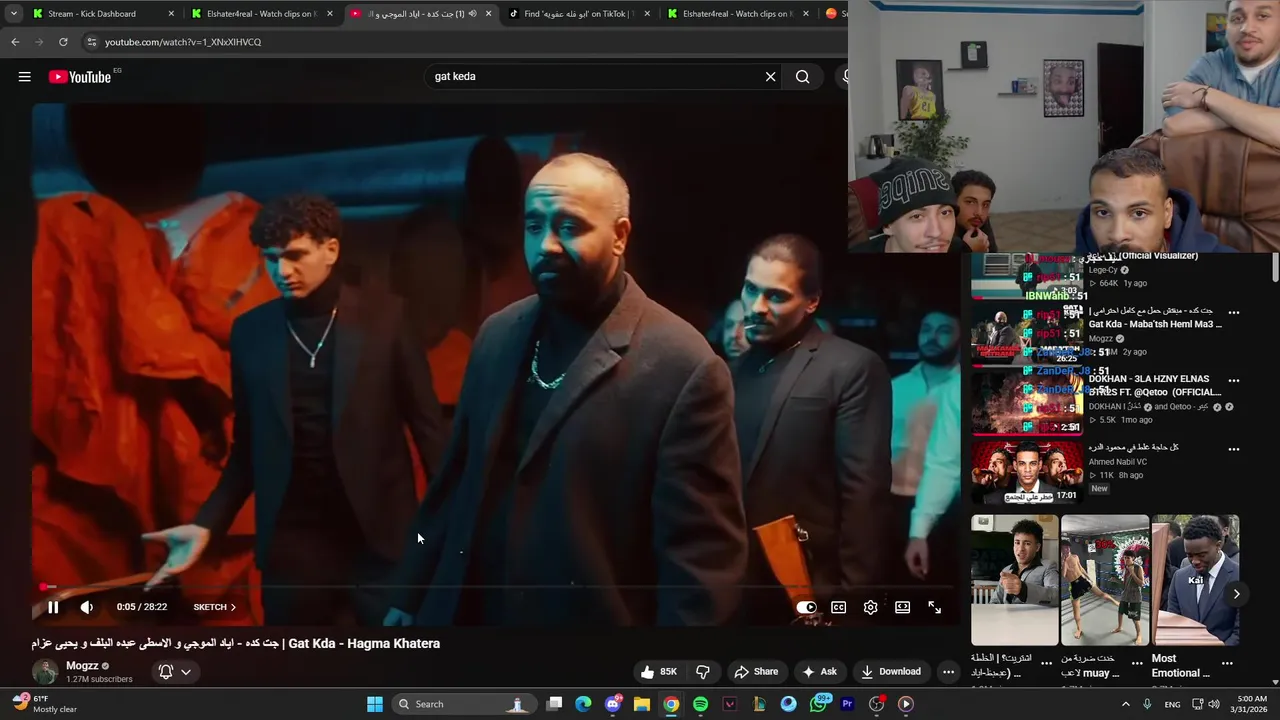
Task: Switch to the second Elshater4real Kick tab
Action: pos(737,14)
